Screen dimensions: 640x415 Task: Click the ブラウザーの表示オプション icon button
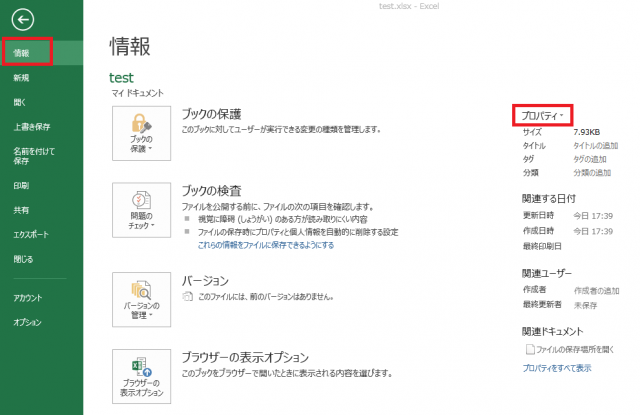point(143,376)
